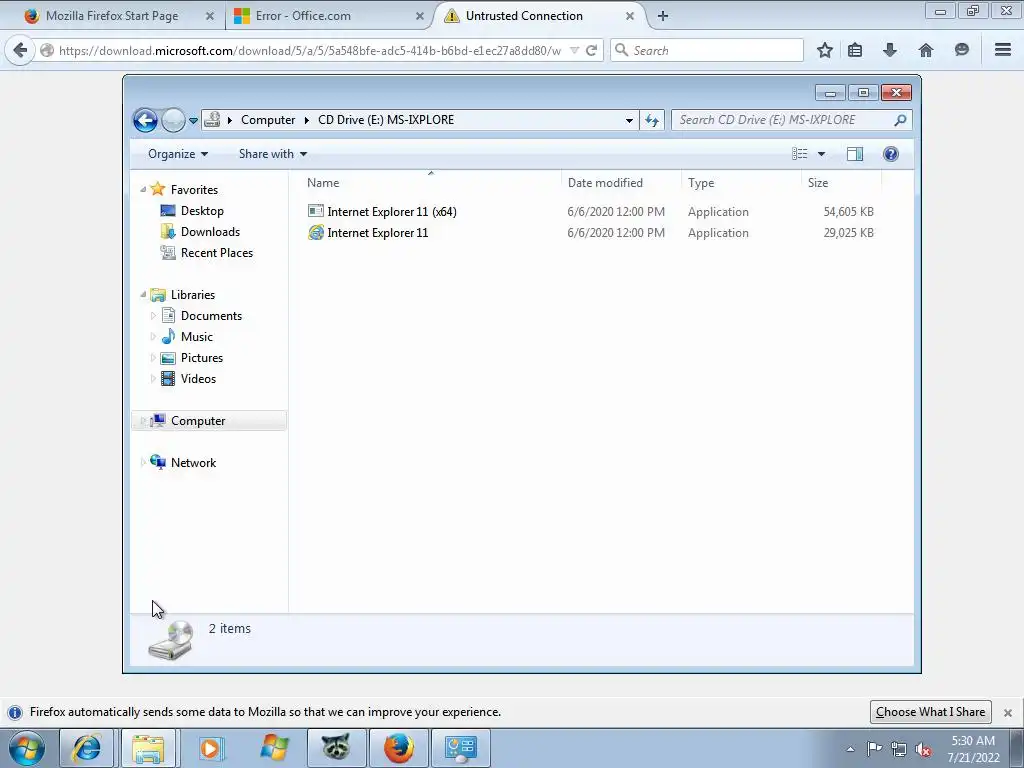The width and height of the screenshot is (1024, 768).
Task: Collapse the Libraries tree group
Action: 143,295
